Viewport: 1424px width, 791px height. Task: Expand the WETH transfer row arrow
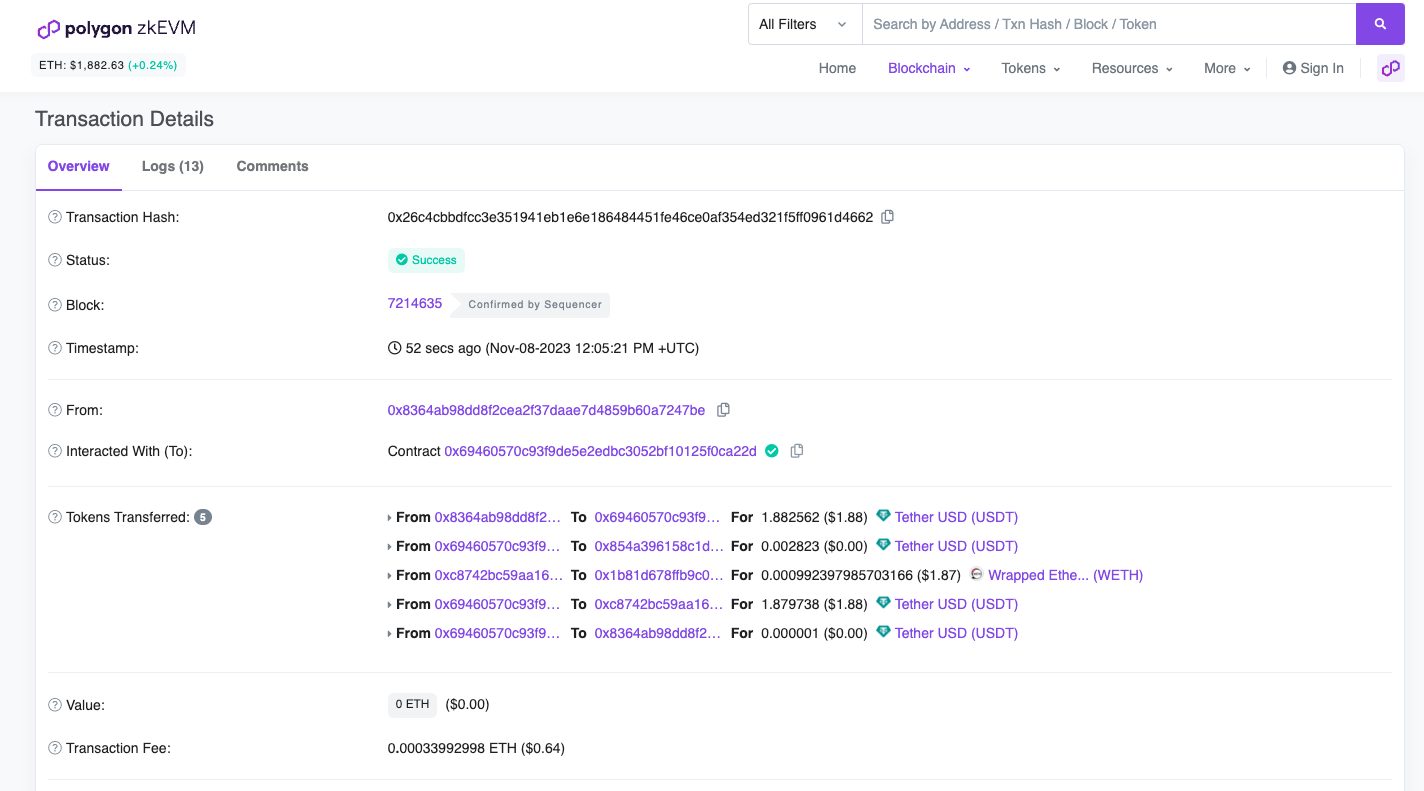click(x=390, y=576)
